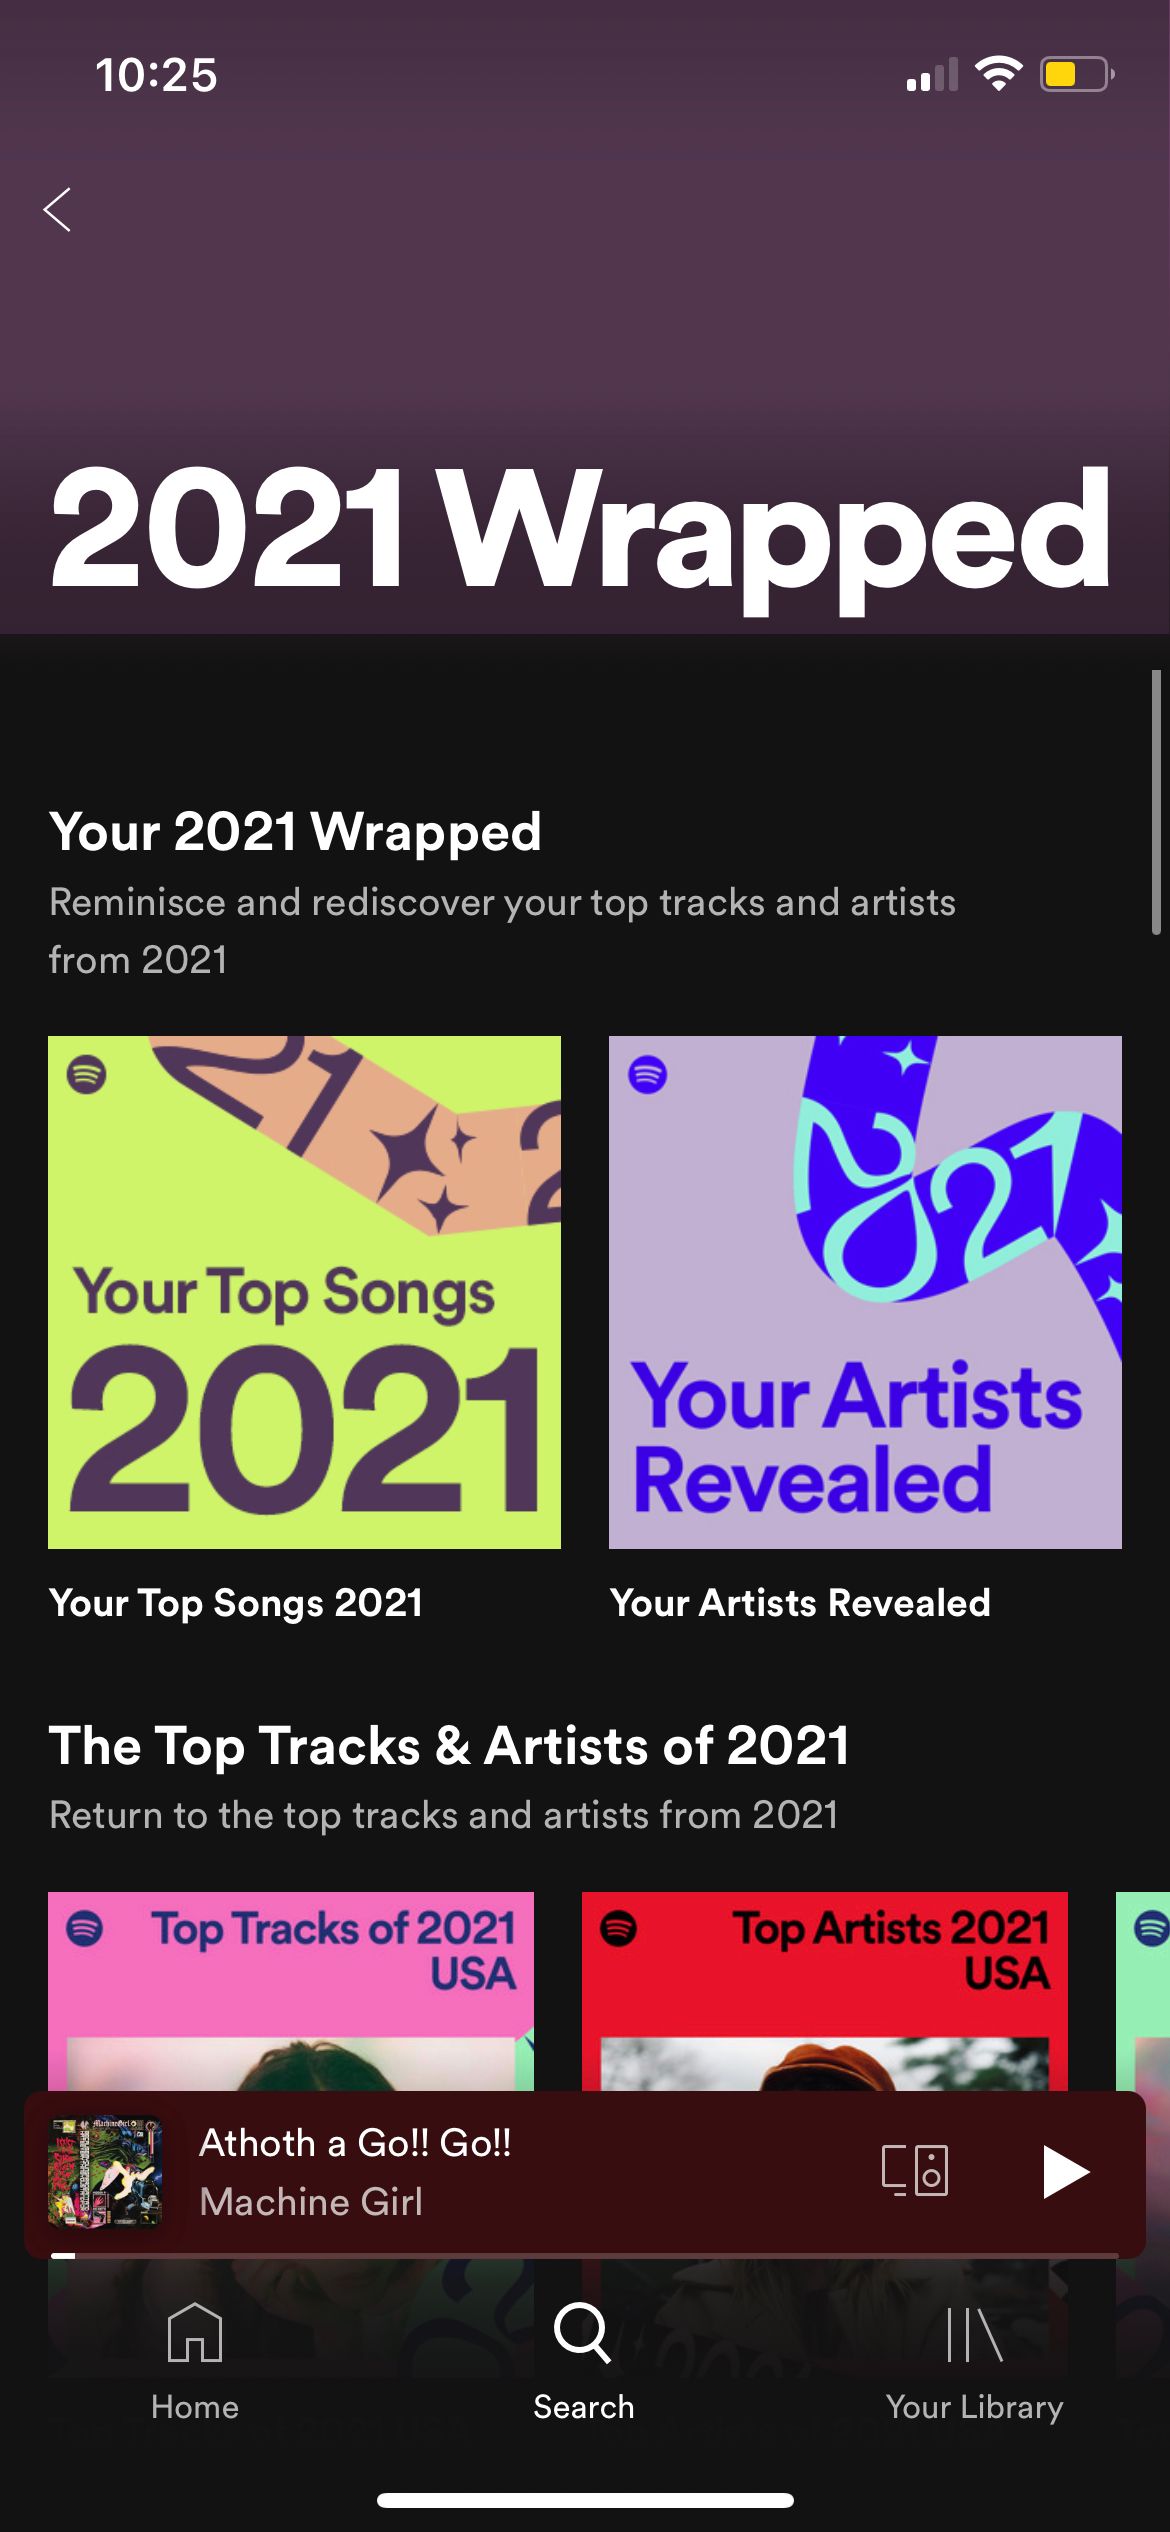Click the song progress bar in mini player
The image size is (1170, 2532).
(x=585, y=2255)
